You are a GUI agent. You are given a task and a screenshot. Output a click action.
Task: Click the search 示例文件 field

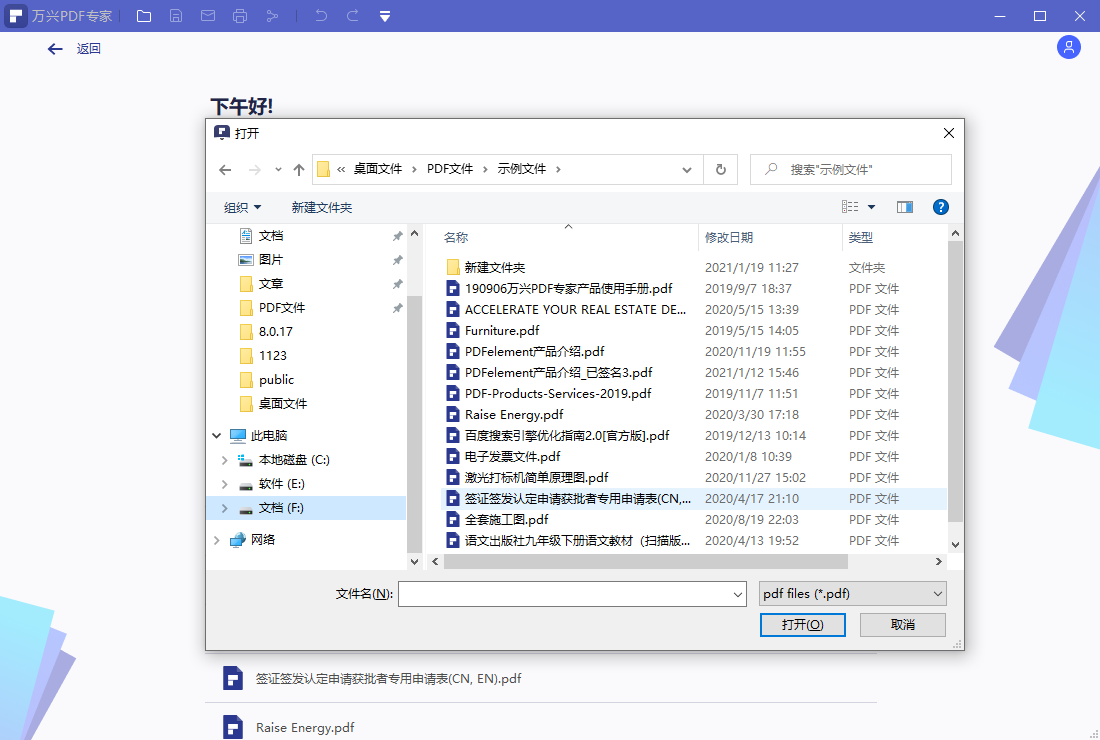(850, 170)
